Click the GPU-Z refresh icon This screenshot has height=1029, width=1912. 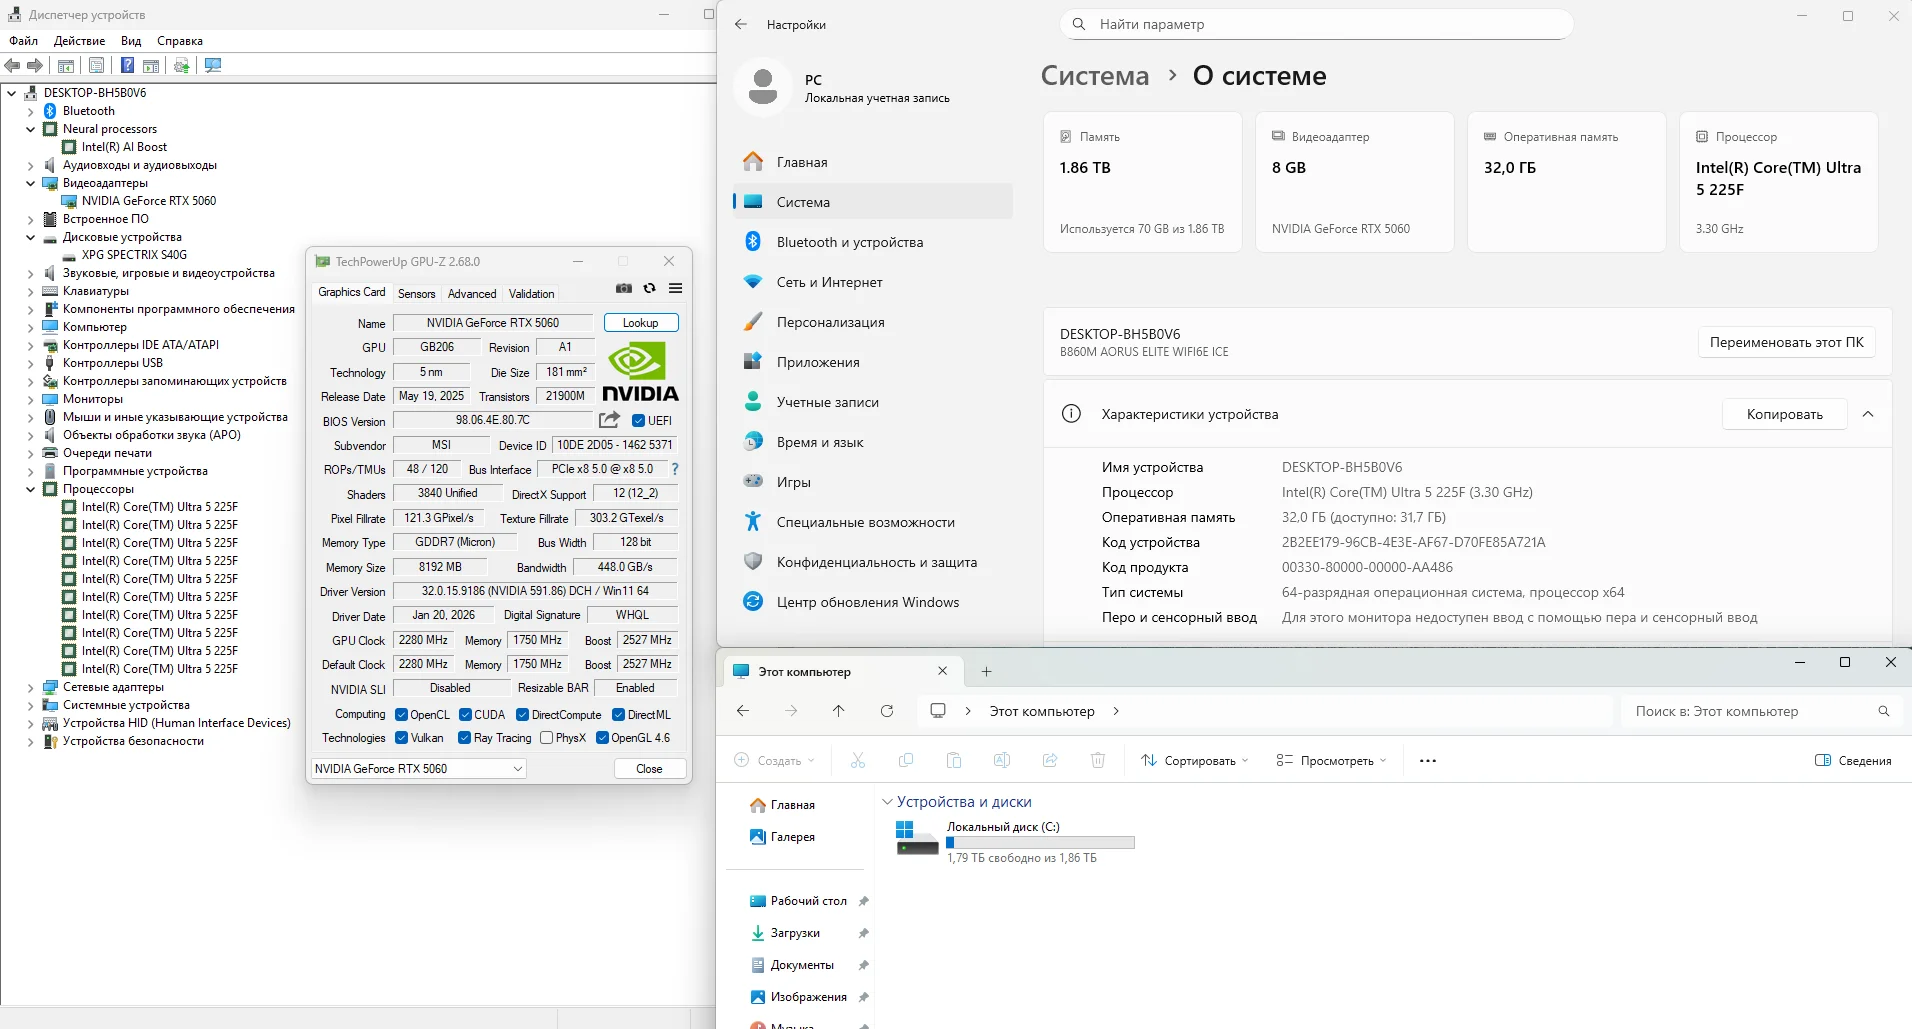pyautogui.click(x=650, y=288)
